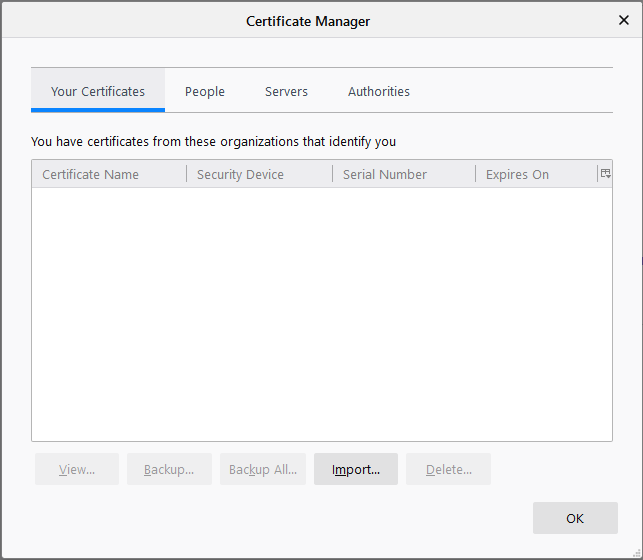
Task: Click the Certificate Manager title bar text
Action: tap(308, 21)
